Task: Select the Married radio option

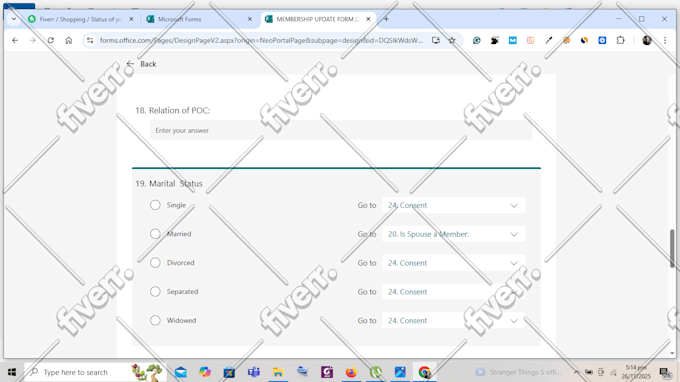Action: [155, 234]
